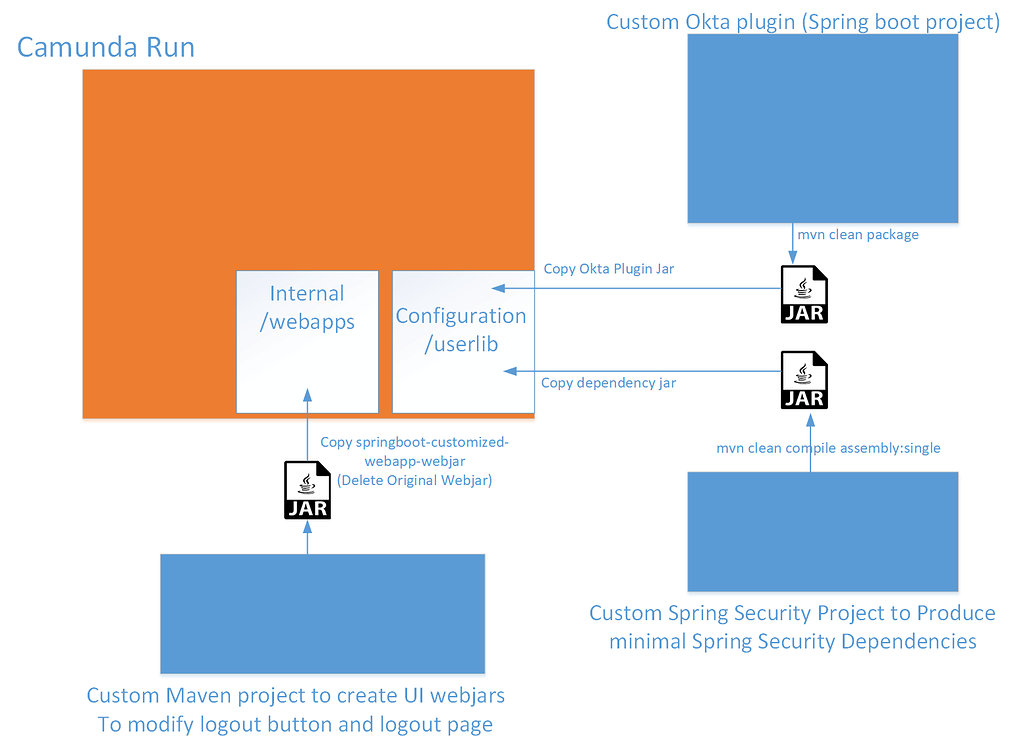Click the blue Custom Okta plugin box
Viewport: 1014px width, 750px height.
point(822,128)
